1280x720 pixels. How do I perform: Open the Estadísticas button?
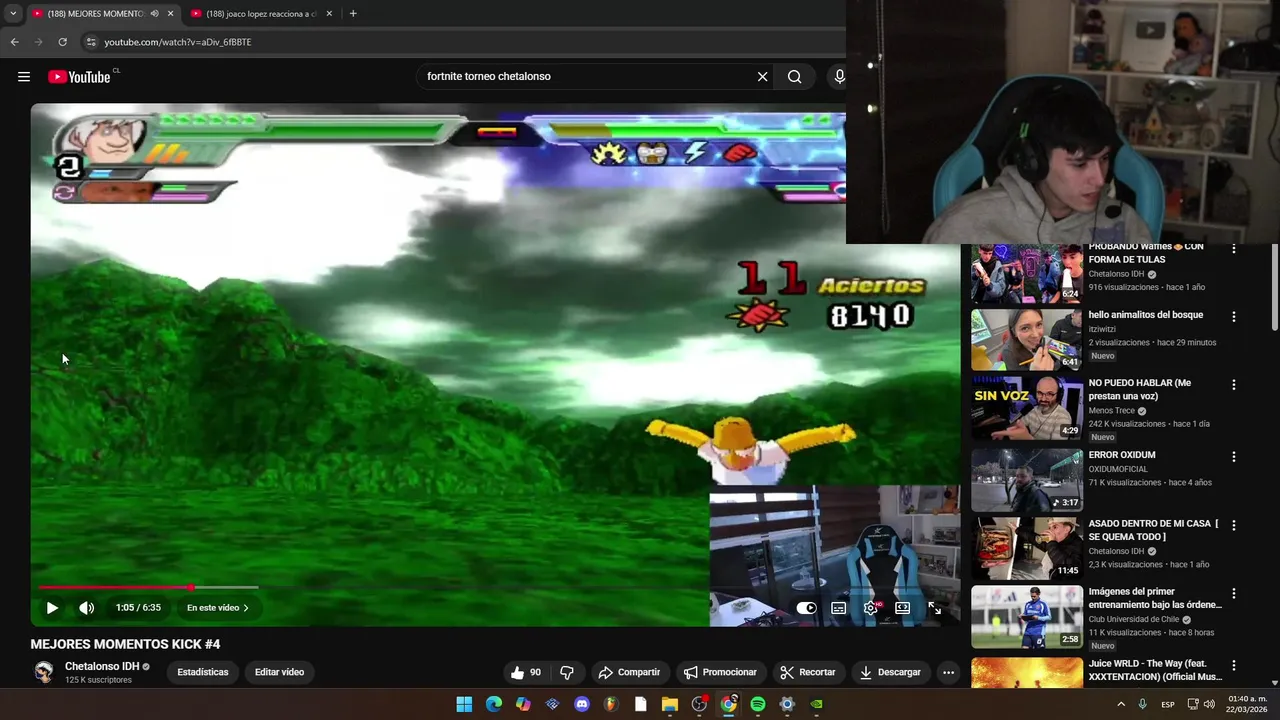(x=203, y=672)
